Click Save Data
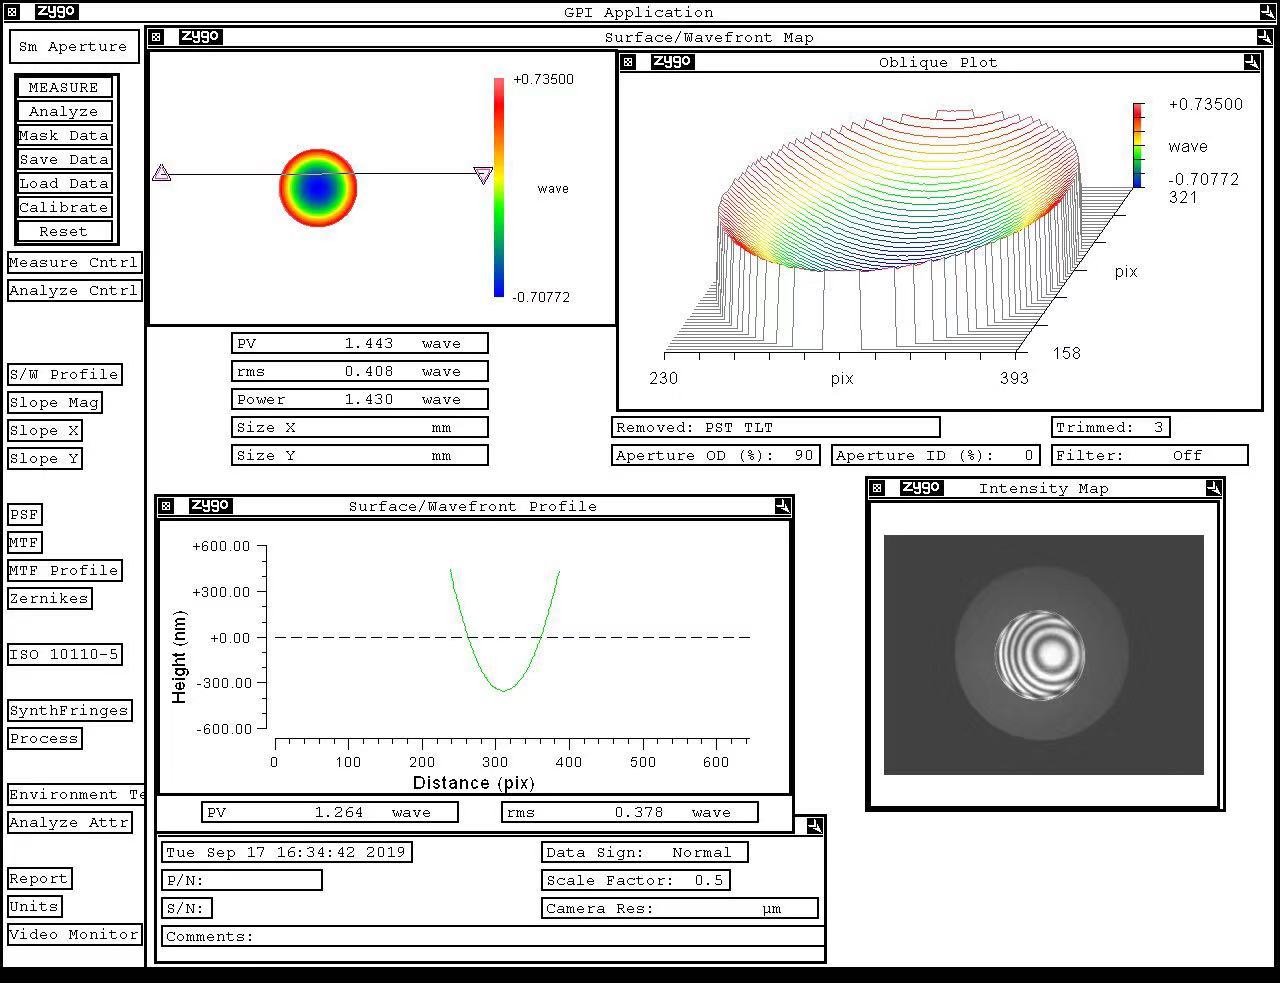Viewport: 1280px width, 983px height. click(x=64, y=160)
